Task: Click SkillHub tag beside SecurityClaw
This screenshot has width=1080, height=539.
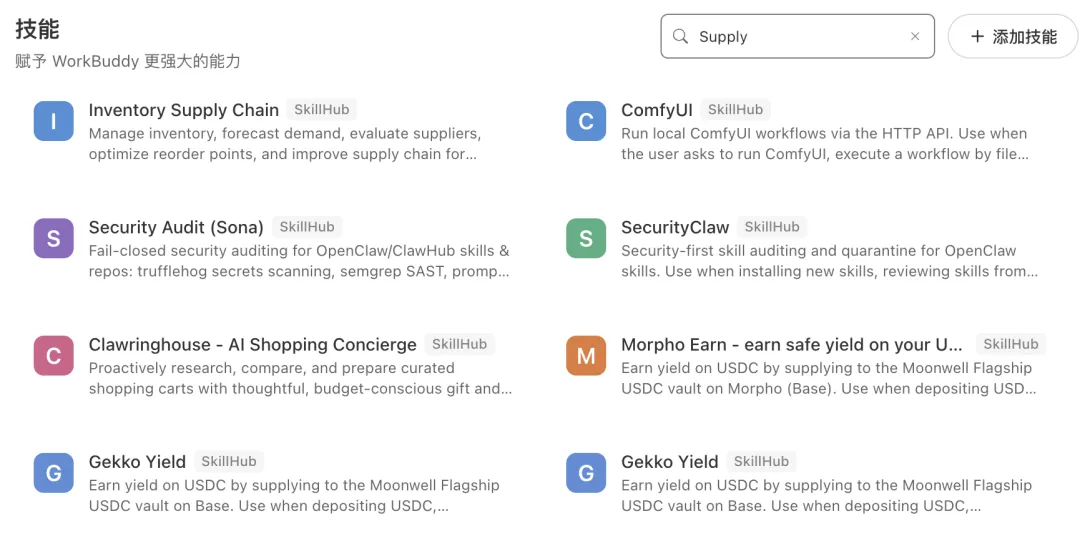Action: click(771, 227)
